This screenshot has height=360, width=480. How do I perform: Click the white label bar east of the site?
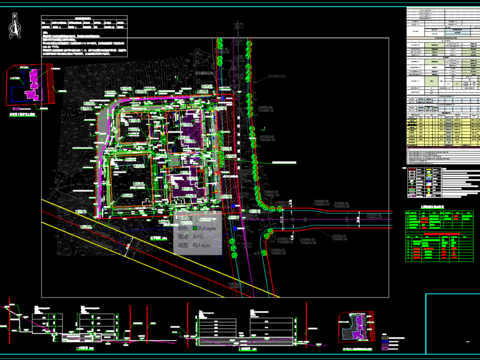tap(284, 163)
